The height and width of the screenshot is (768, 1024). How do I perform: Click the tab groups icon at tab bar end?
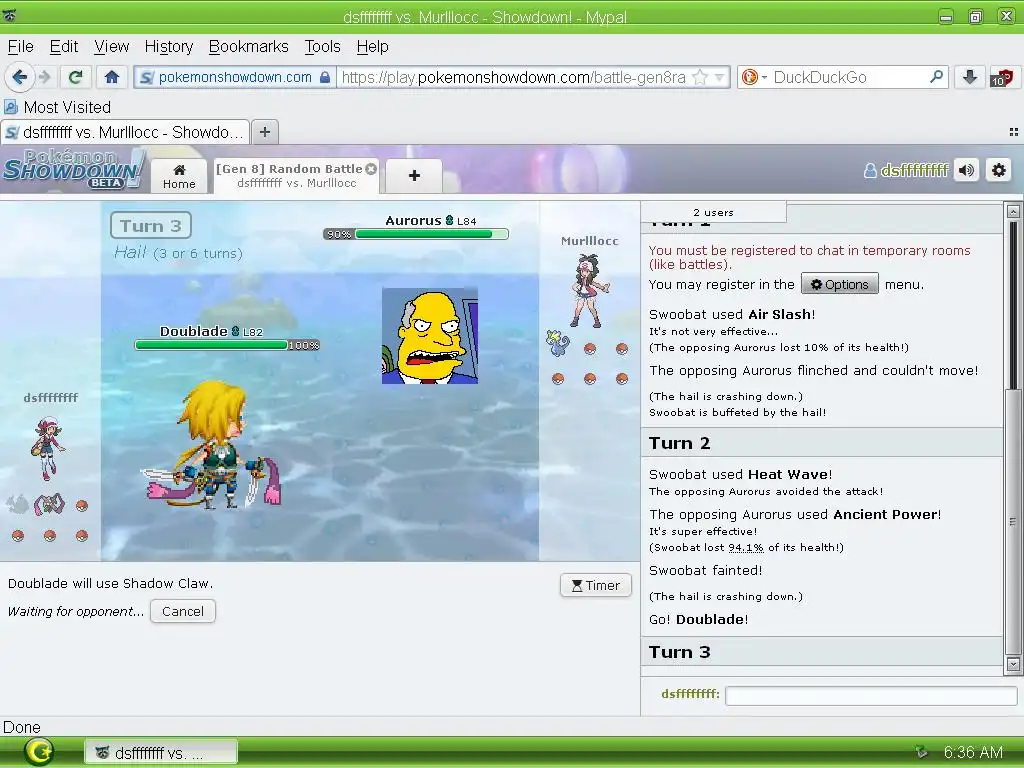click(1014, 132)
